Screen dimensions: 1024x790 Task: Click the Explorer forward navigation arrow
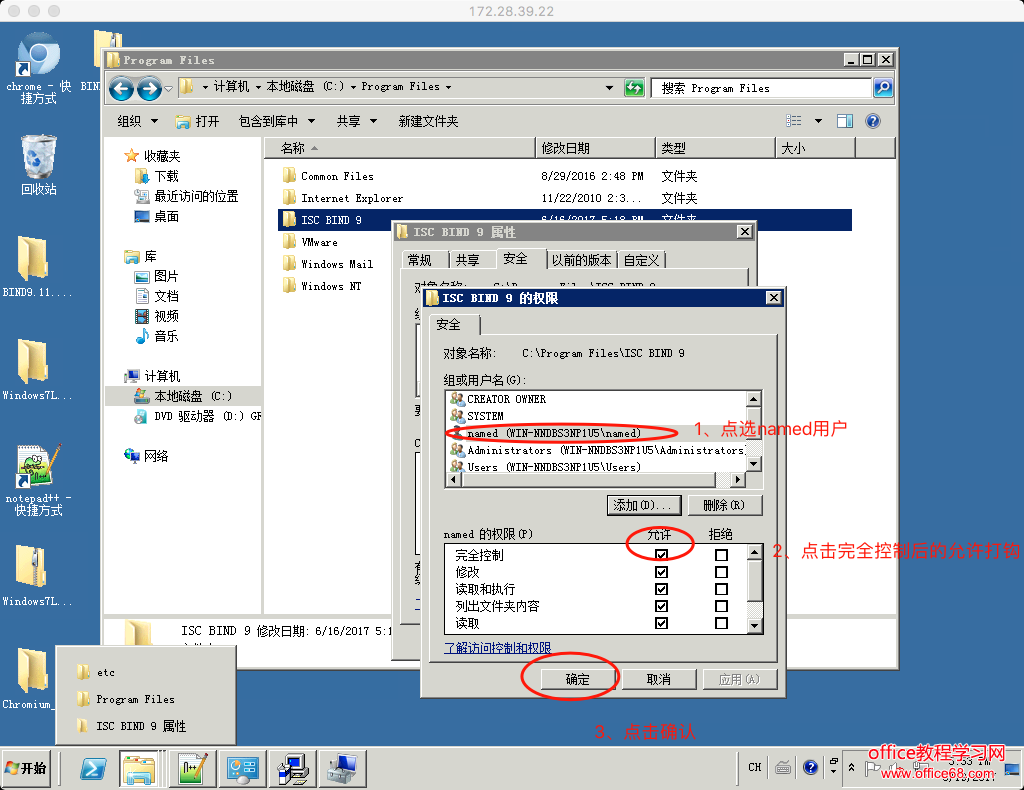click(150, 88)
